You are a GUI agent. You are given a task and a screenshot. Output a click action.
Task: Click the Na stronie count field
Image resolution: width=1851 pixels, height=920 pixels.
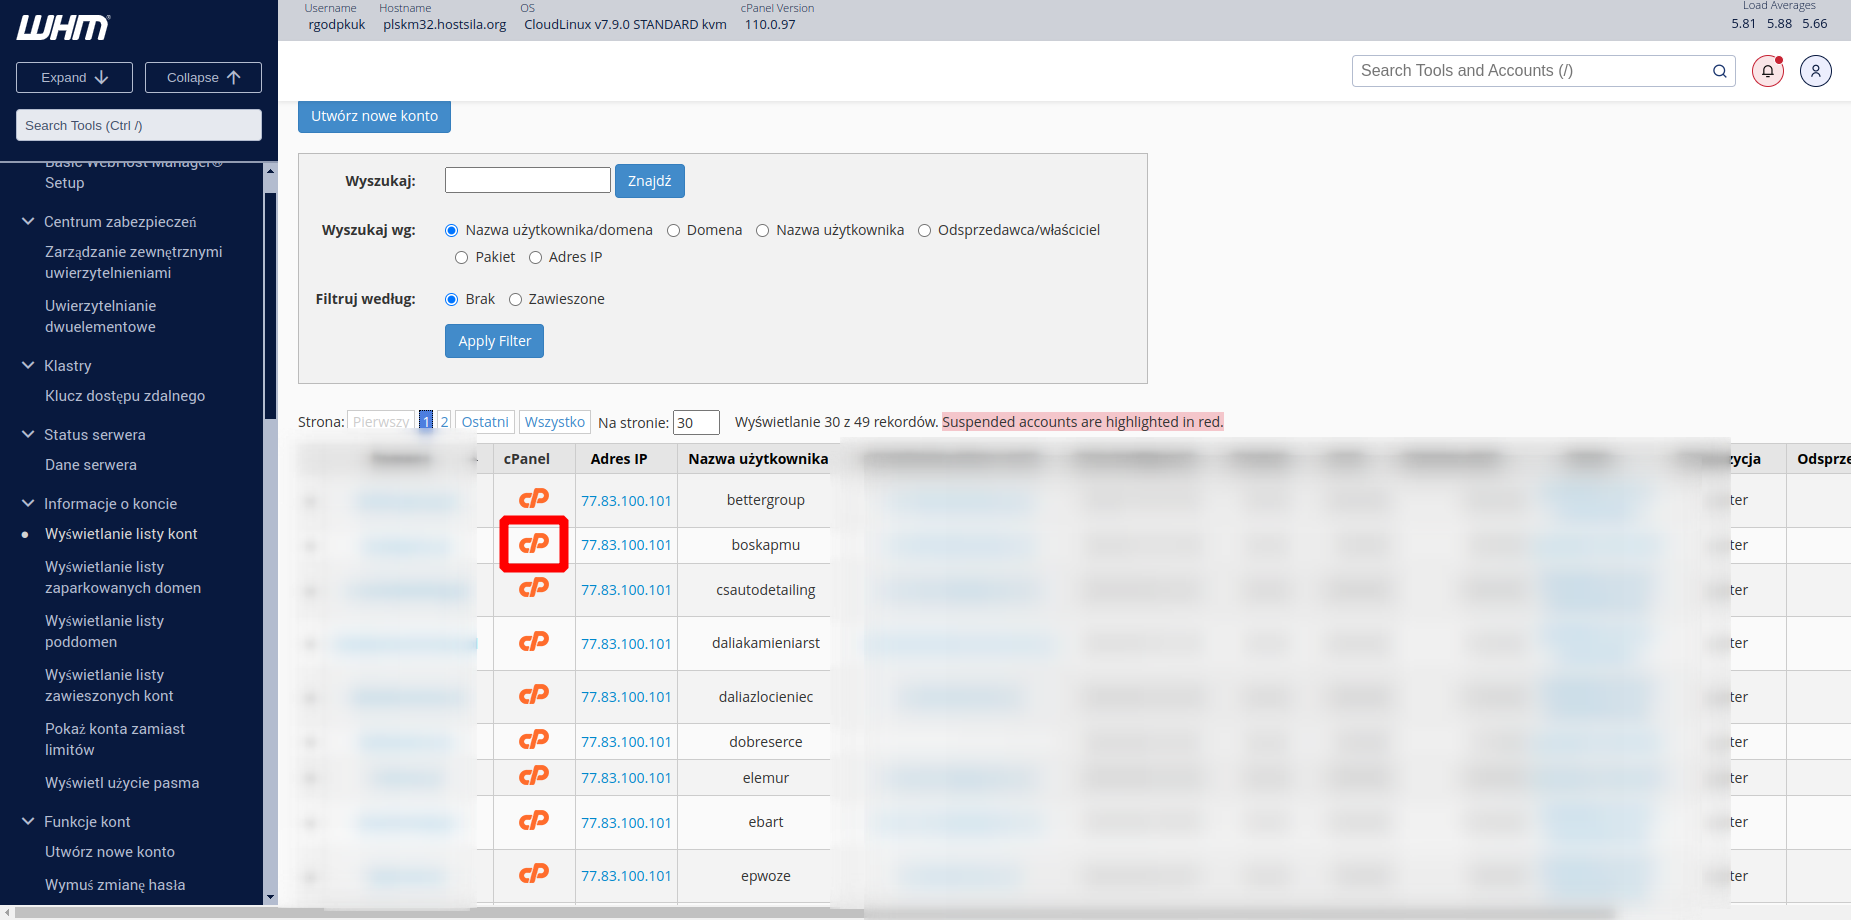click(x=696, y=422)
